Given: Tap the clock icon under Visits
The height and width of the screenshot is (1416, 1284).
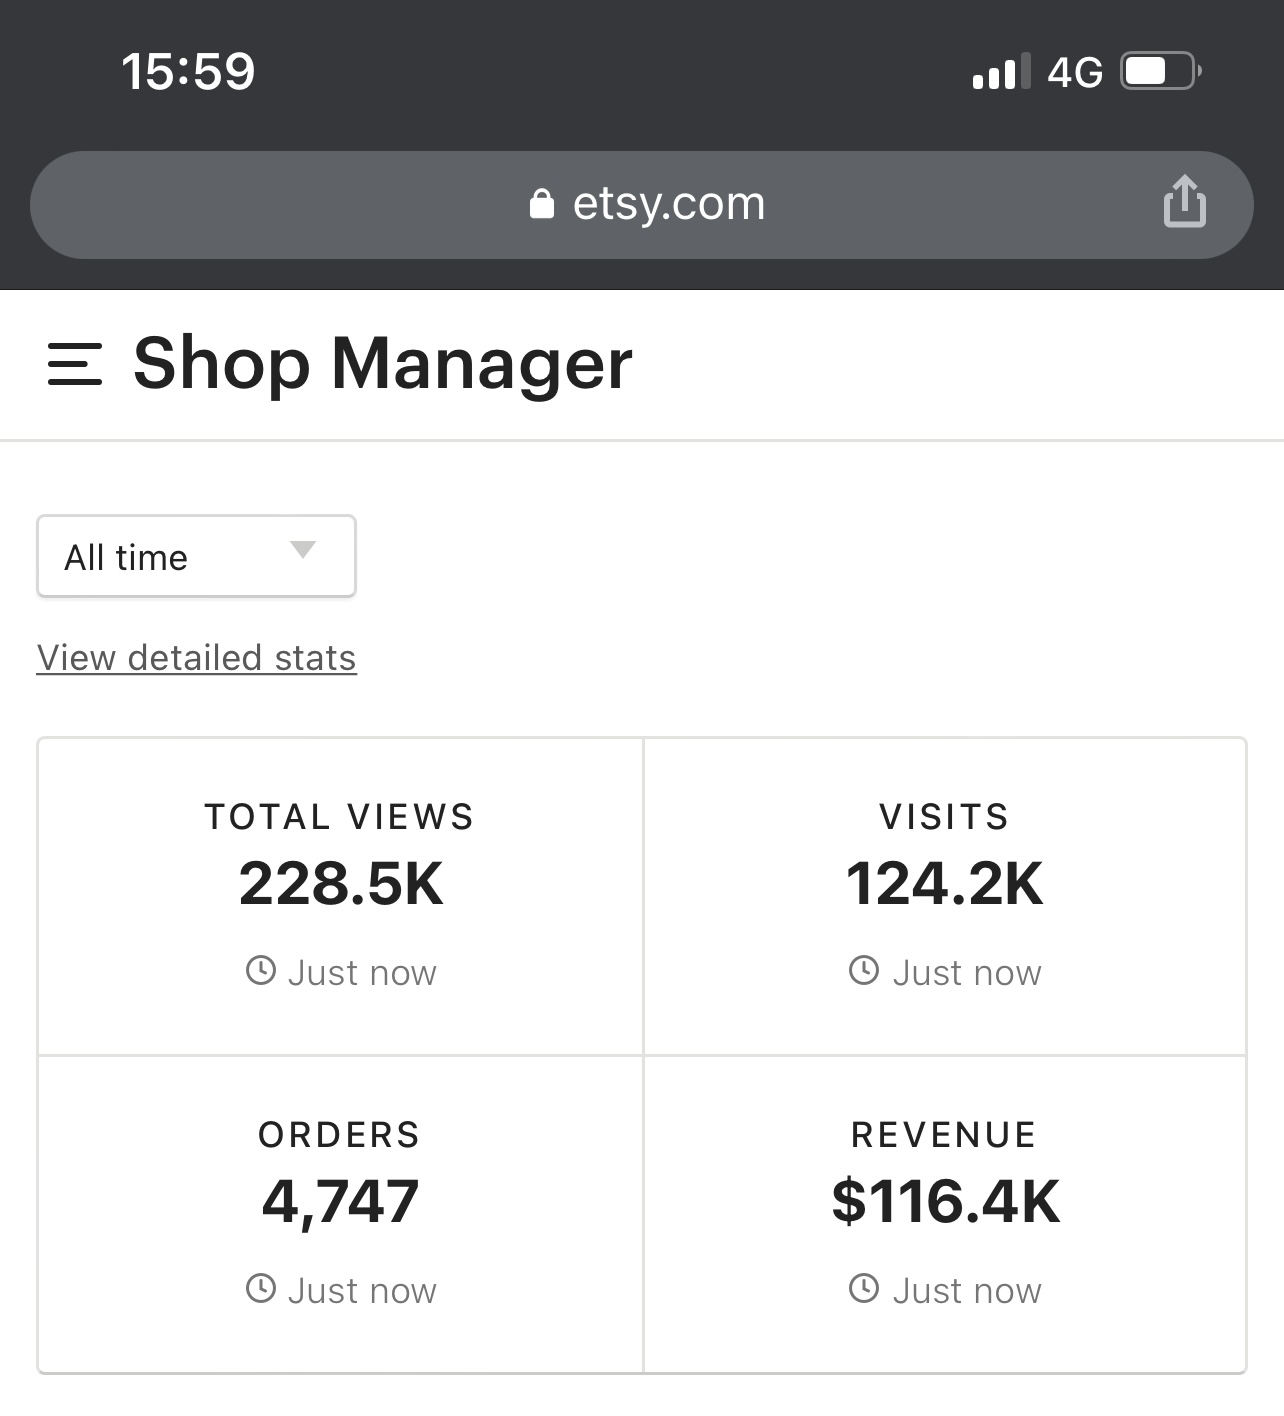Looking at the screenshot, I should [864, 970].
